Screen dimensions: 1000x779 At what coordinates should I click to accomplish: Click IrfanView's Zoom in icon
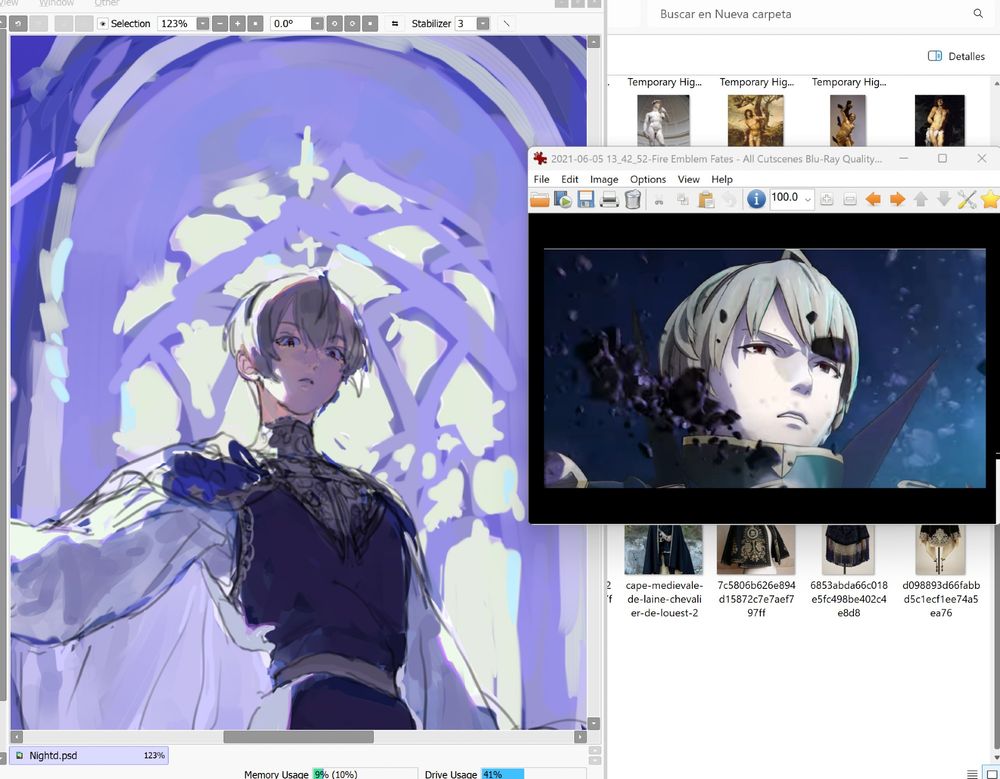click(827, 200)
